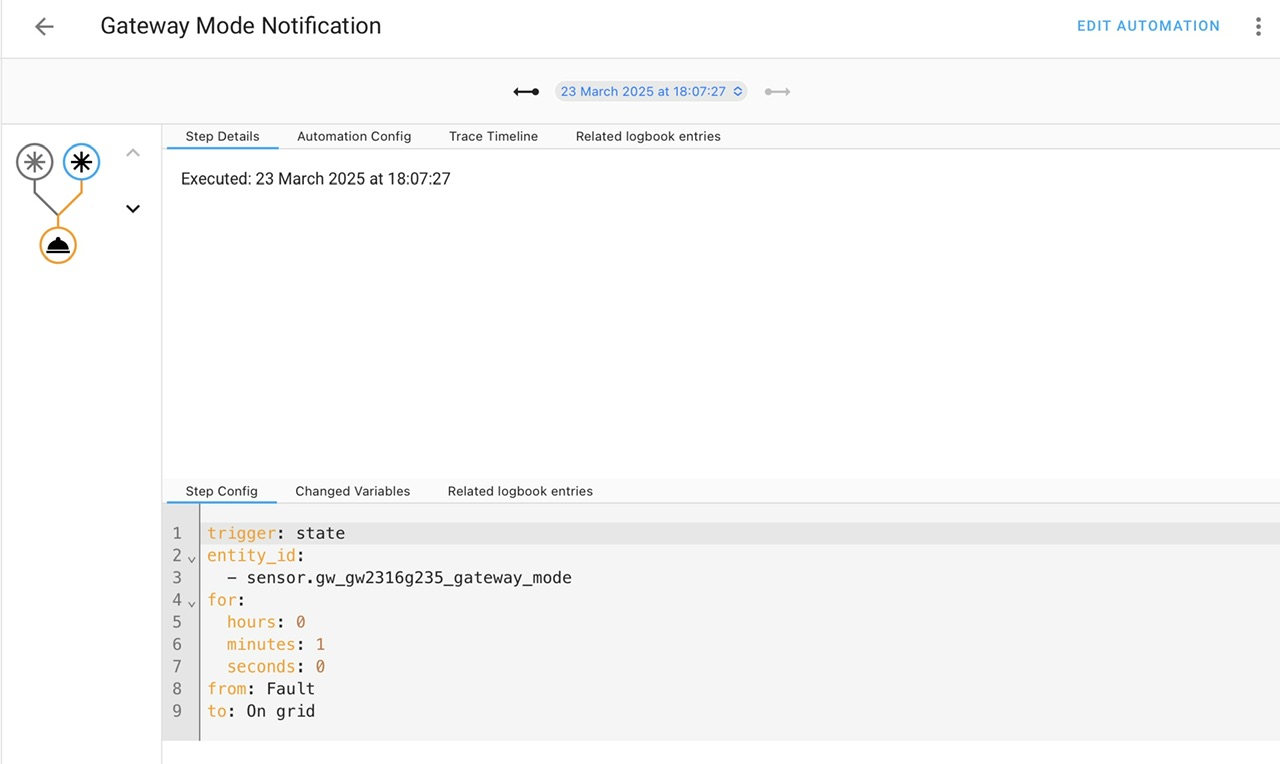The image size is (1280, 764).
Task: Go to the previous trace
Action: click(526, 92)
